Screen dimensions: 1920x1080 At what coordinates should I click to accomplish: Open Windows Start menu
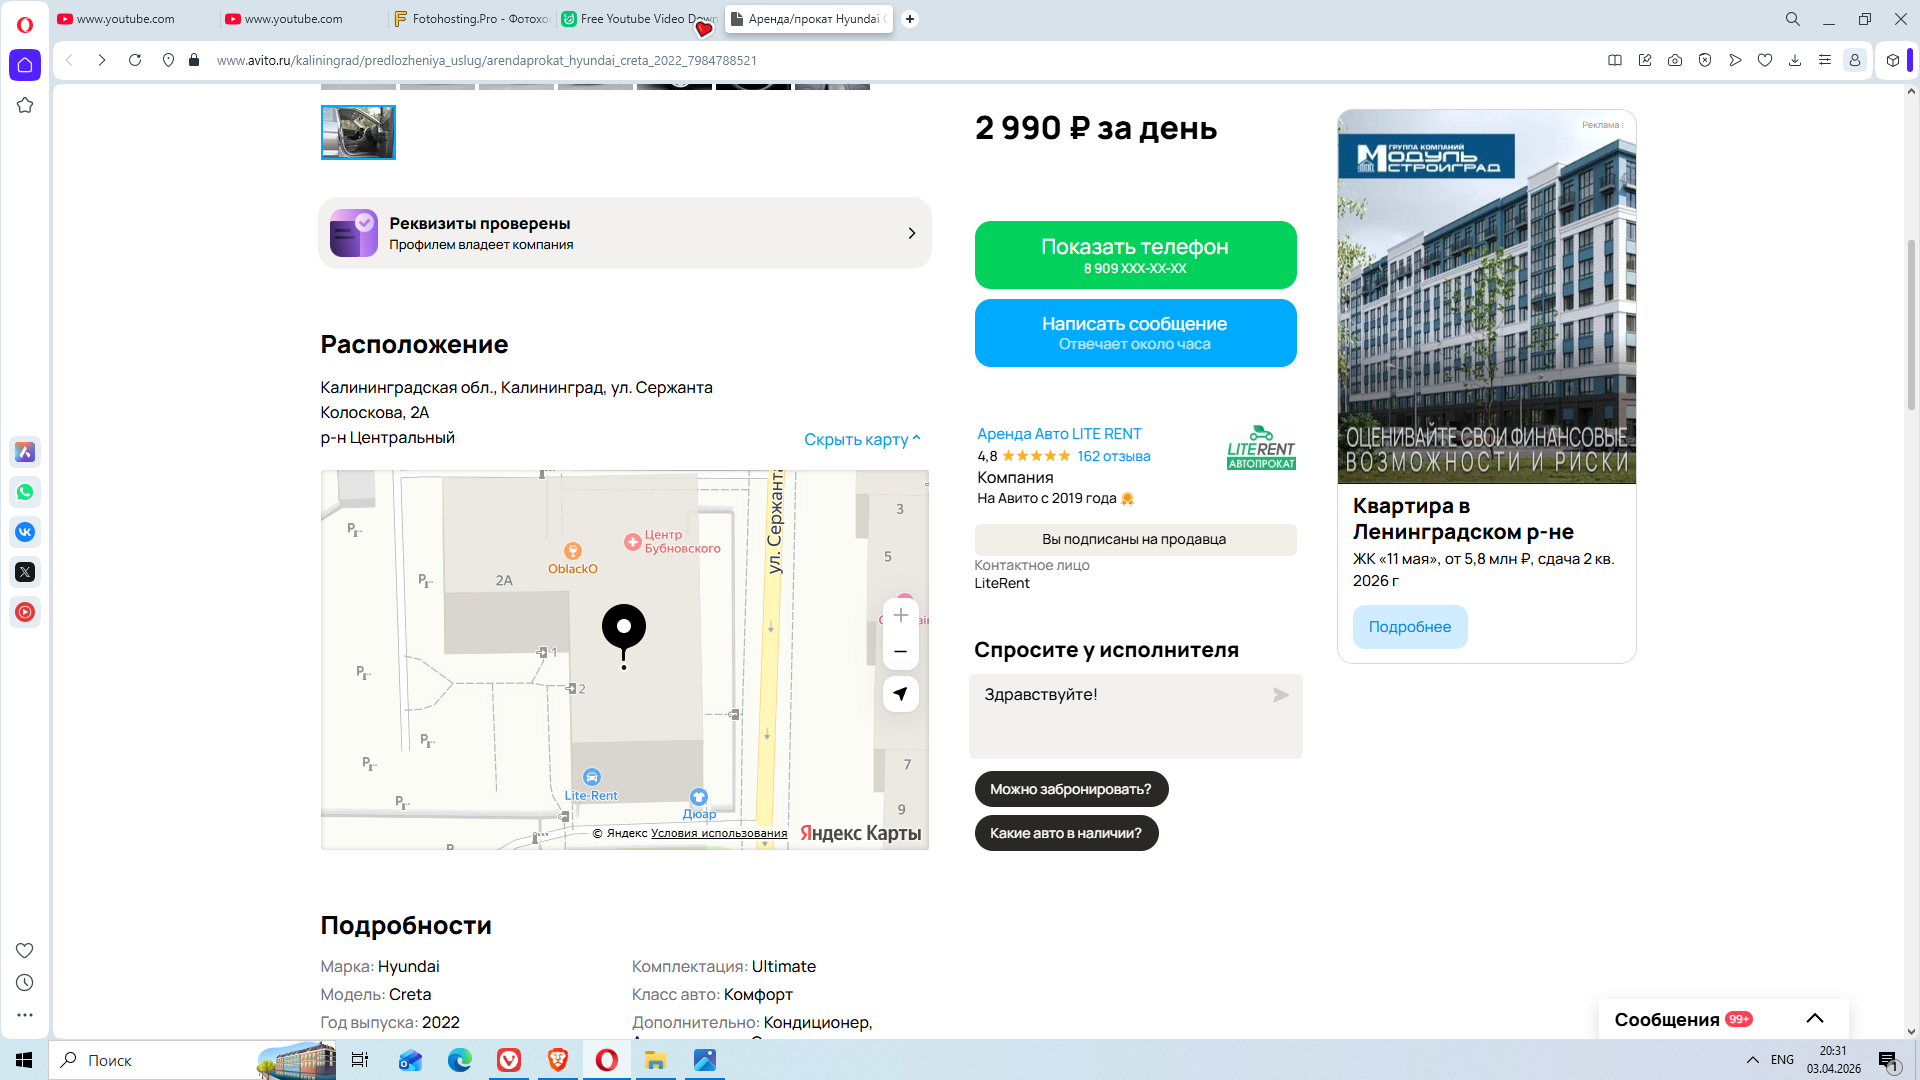pyautogui.click(x=24, y=1060)
